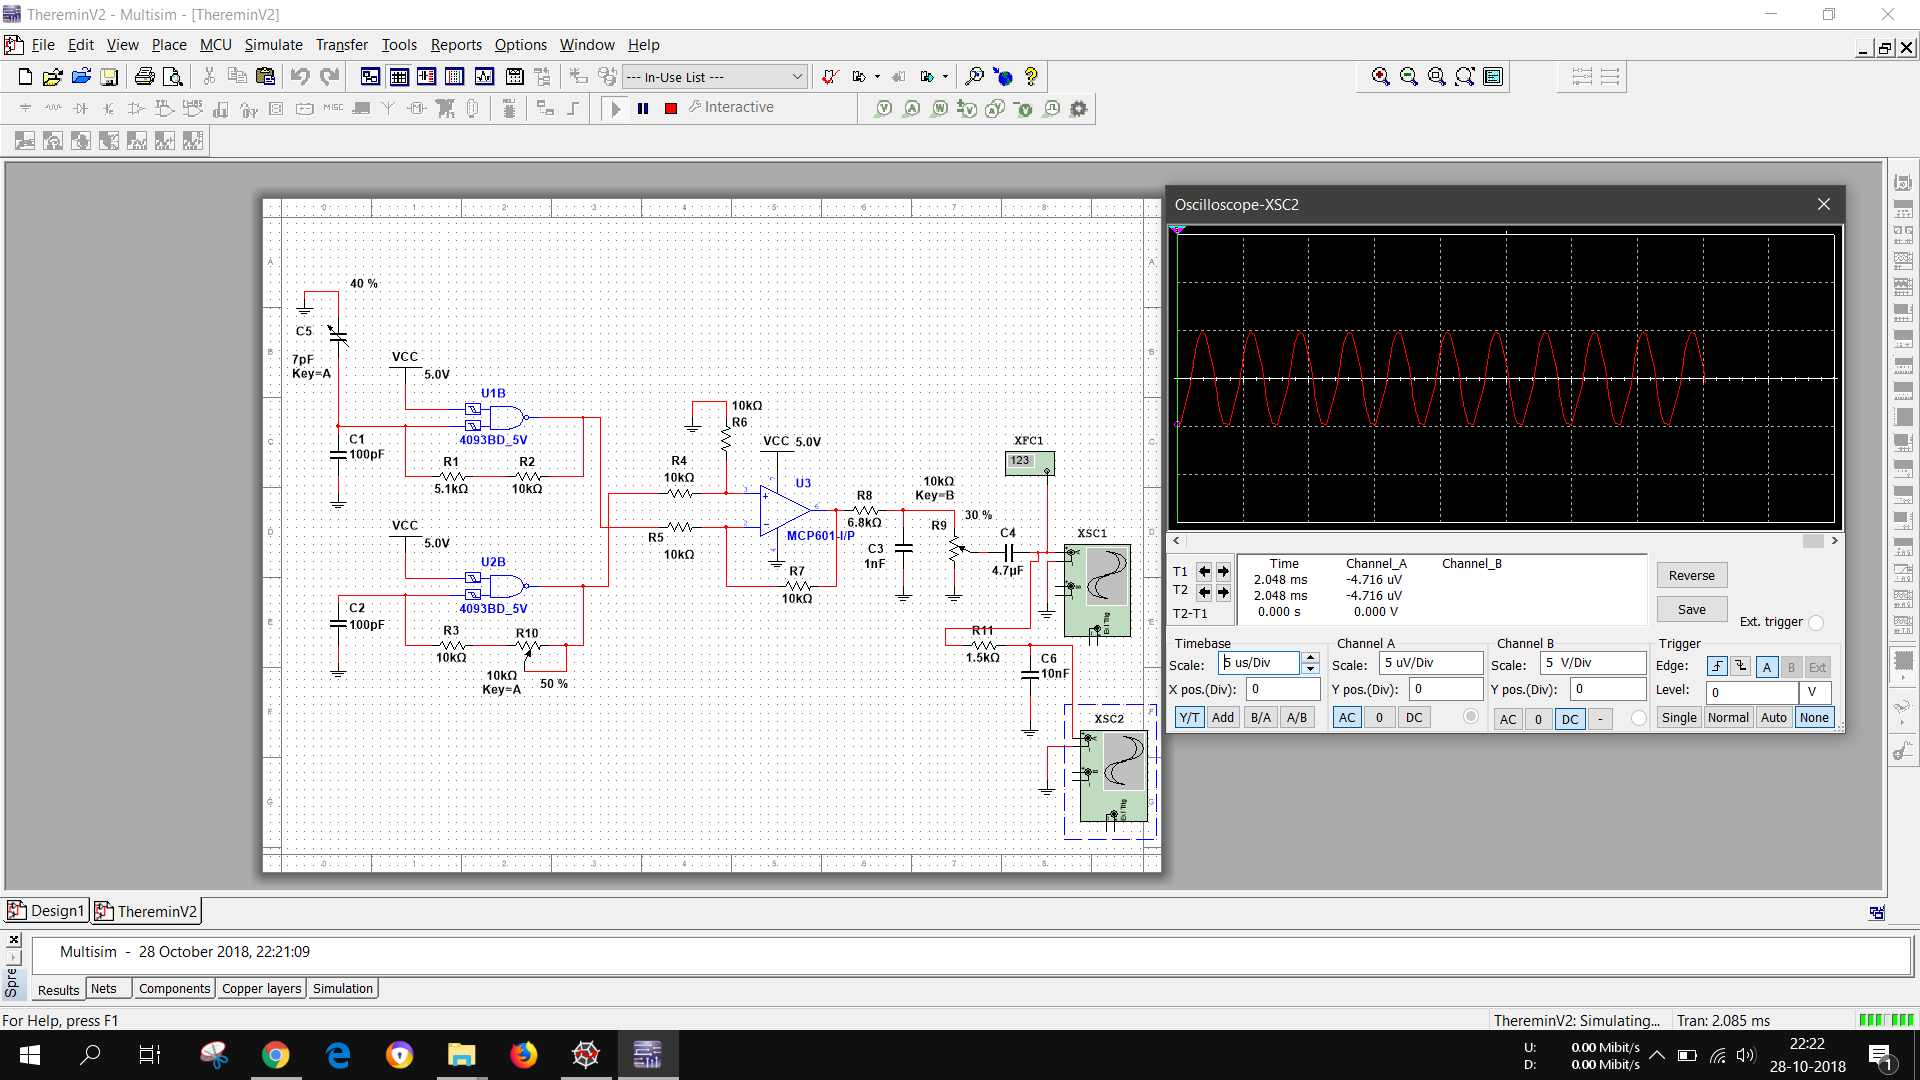Click the Zoom In magnifier icon
1920x1080 pixels.
click(1381, 77)
